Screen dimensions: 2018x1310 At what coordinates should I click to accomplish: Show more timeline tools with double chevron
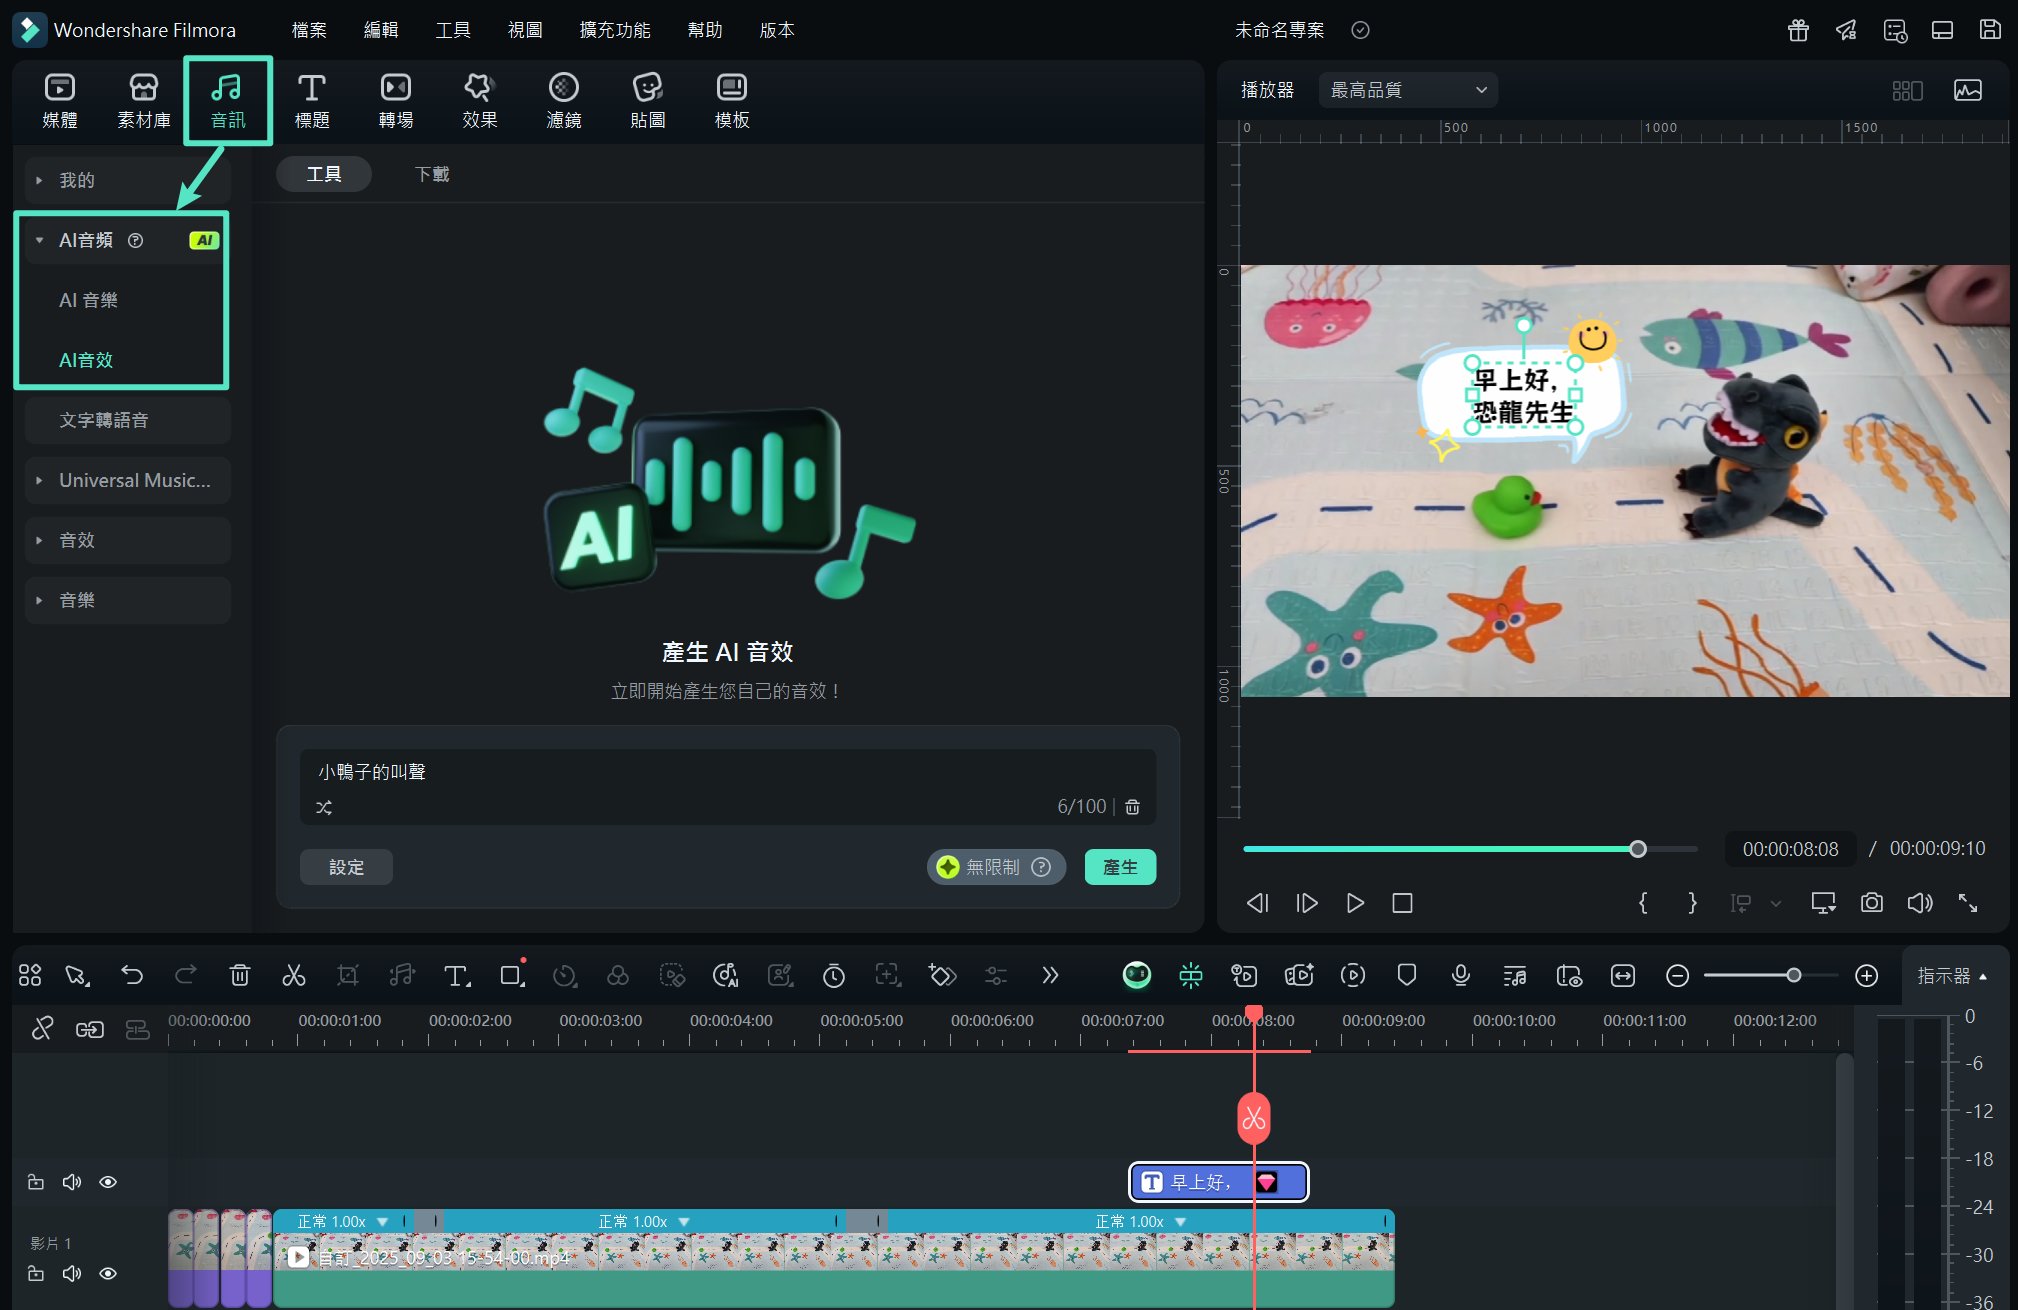(x=1050, y=975)
